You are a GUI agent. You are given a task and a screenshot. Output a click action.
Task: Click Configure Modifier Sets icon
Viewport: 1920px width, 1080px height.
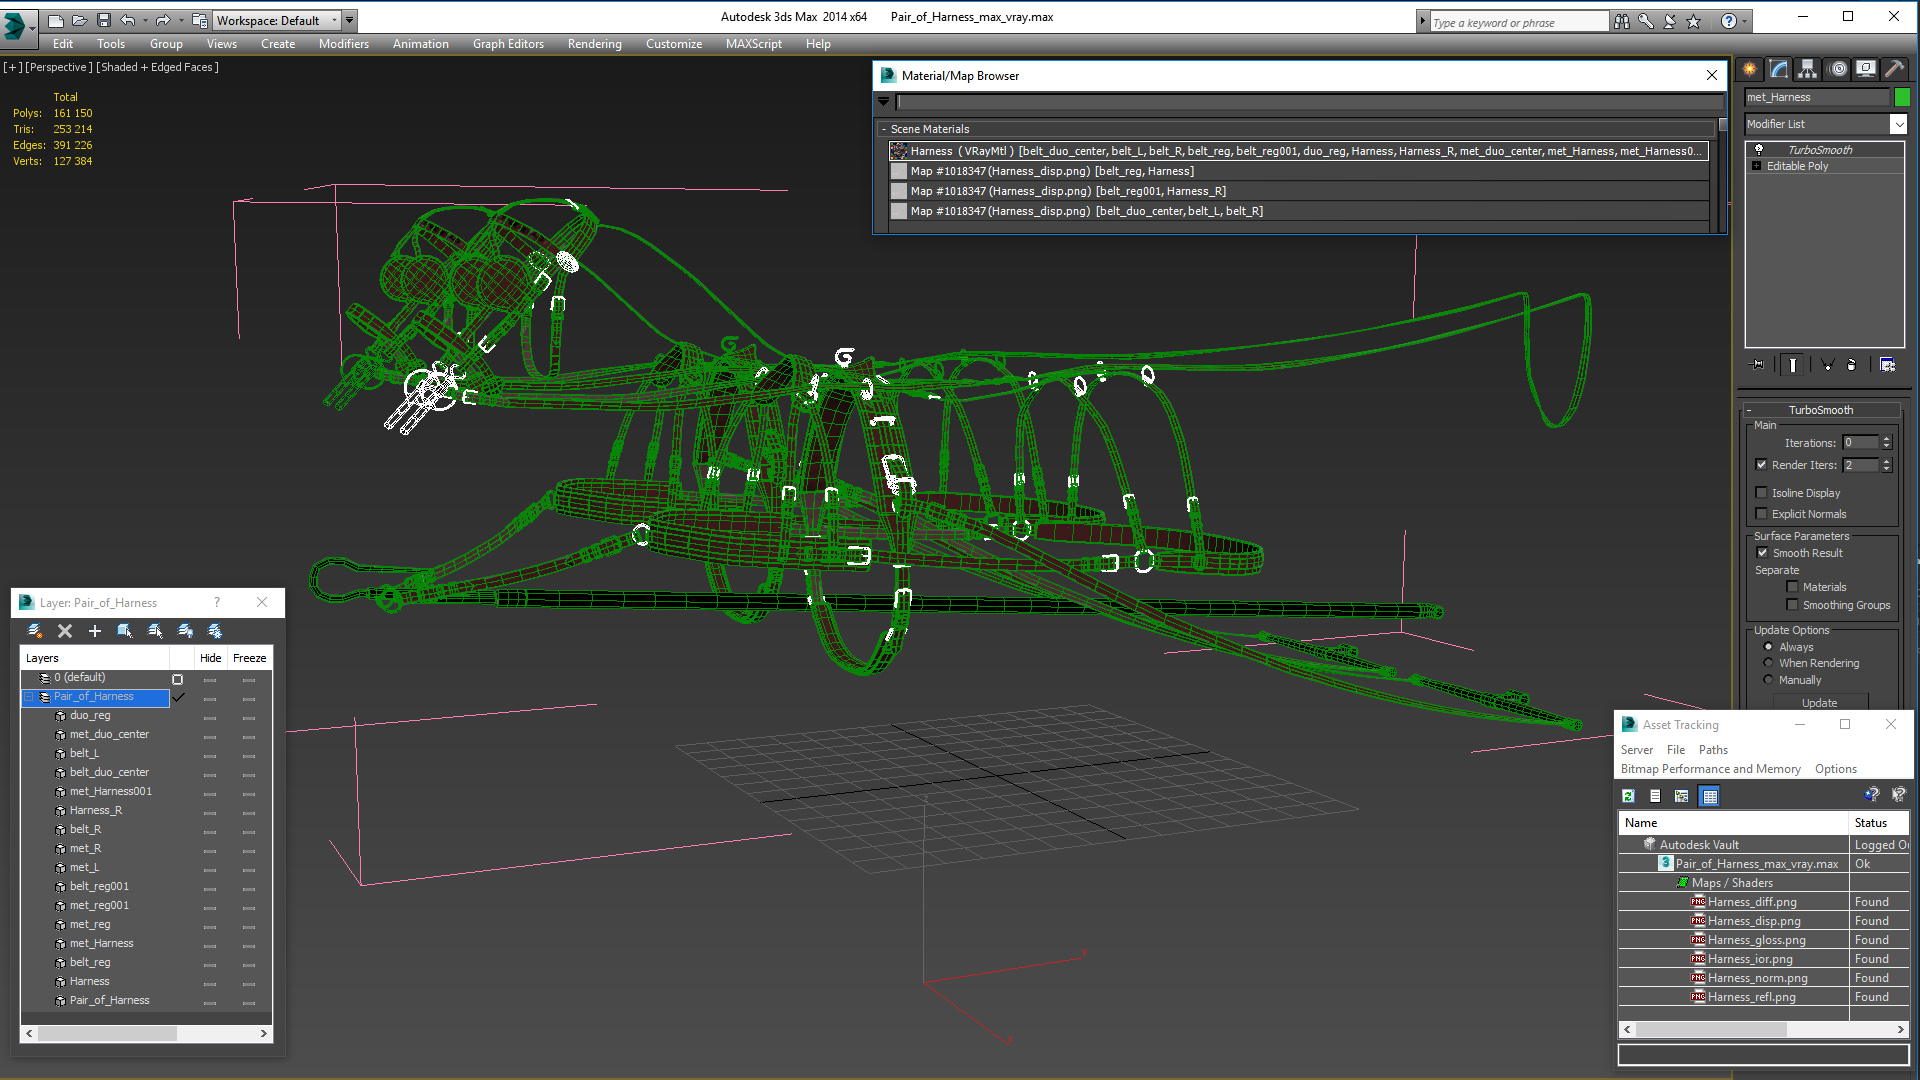[x=1887, y=365]
